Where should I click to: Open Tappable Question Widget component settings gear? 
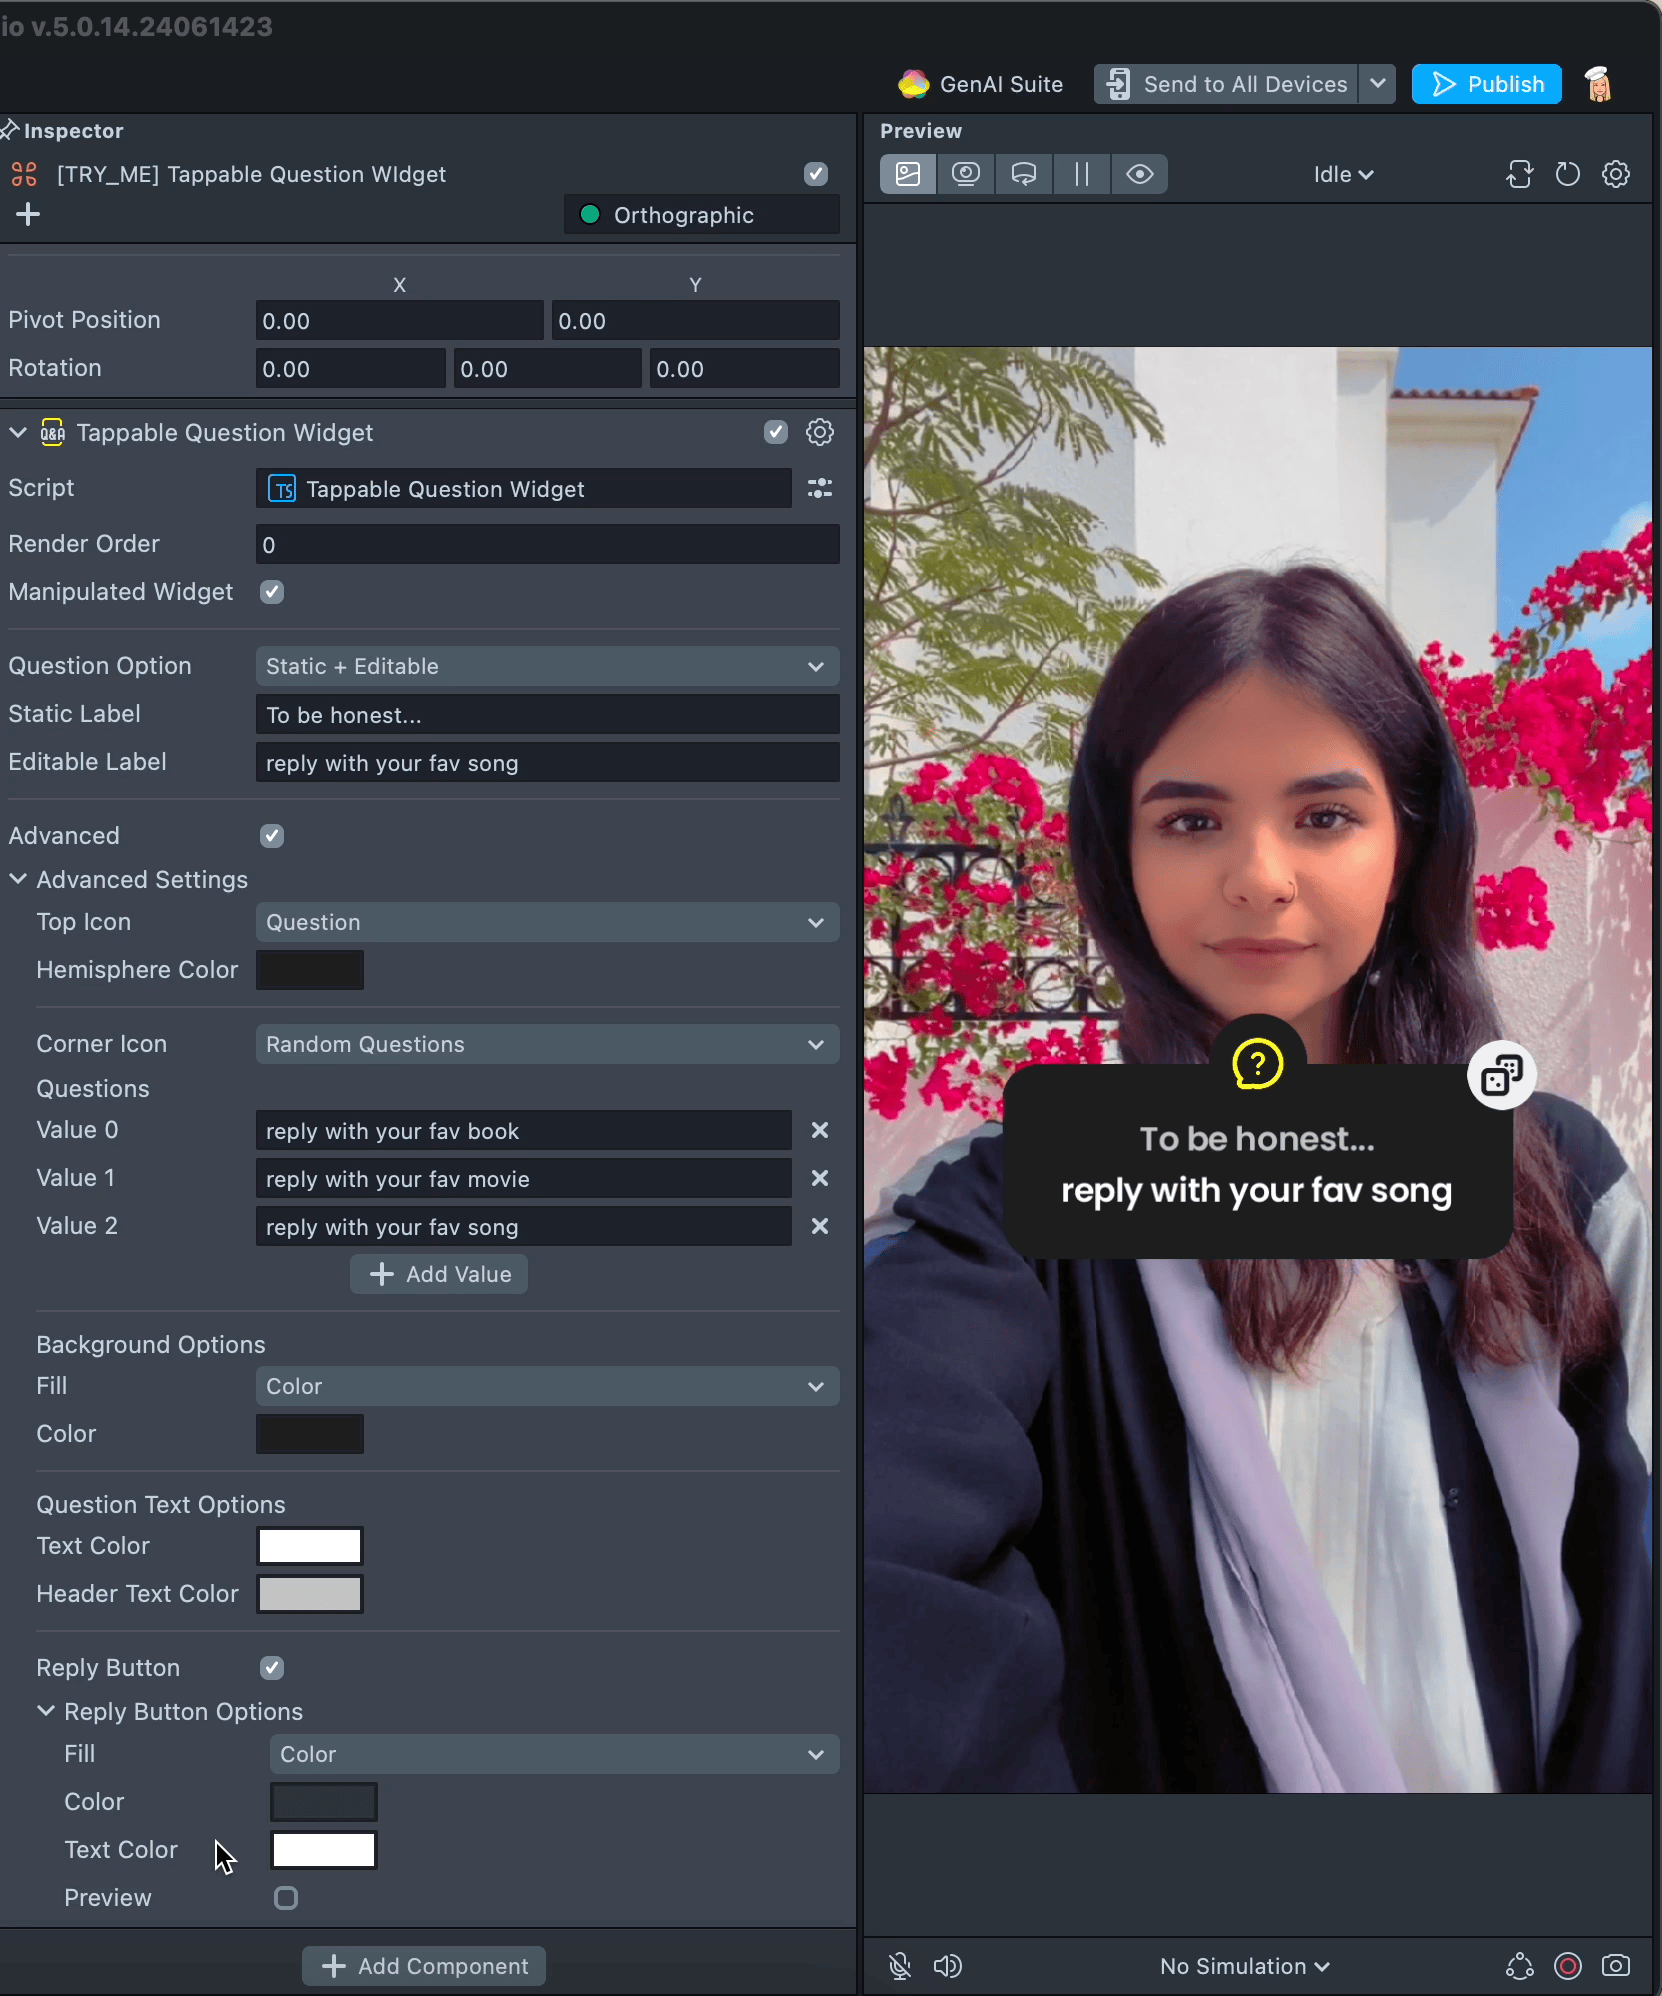pyautogui.click(x=820, y=432)
